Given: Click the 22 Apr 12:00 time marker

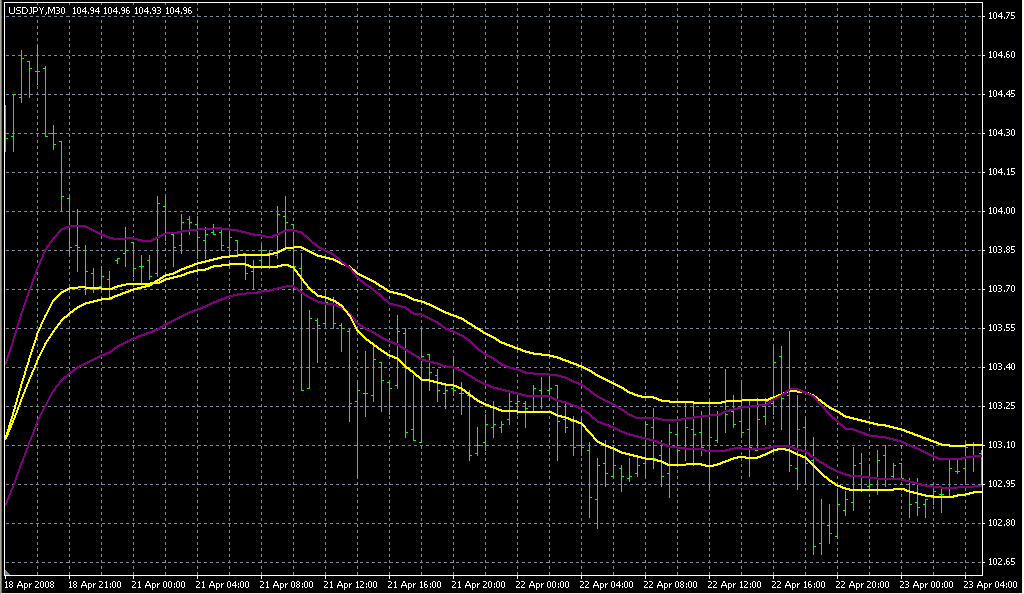Looking at the screenshot, I should click(x=736, y=584).
